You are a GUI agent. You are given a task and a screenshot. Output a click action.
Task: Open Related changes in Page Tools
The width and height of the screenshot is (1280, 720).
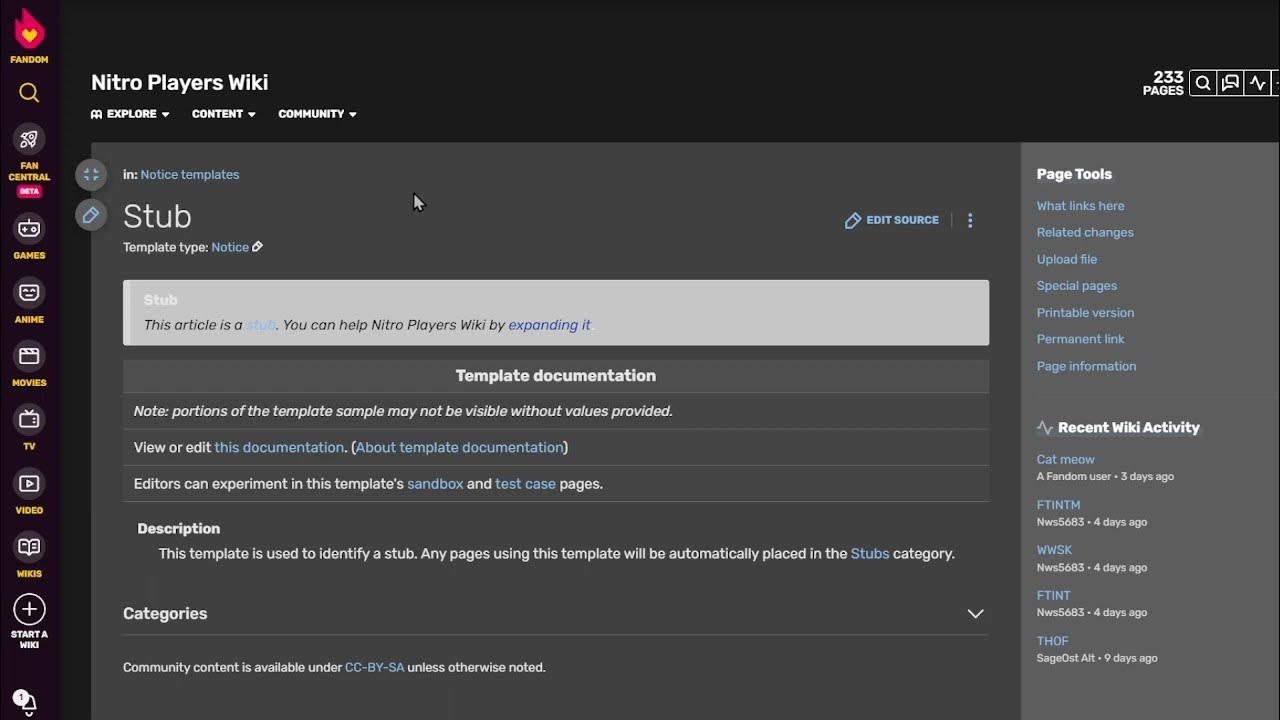(x=1085, y=233)
